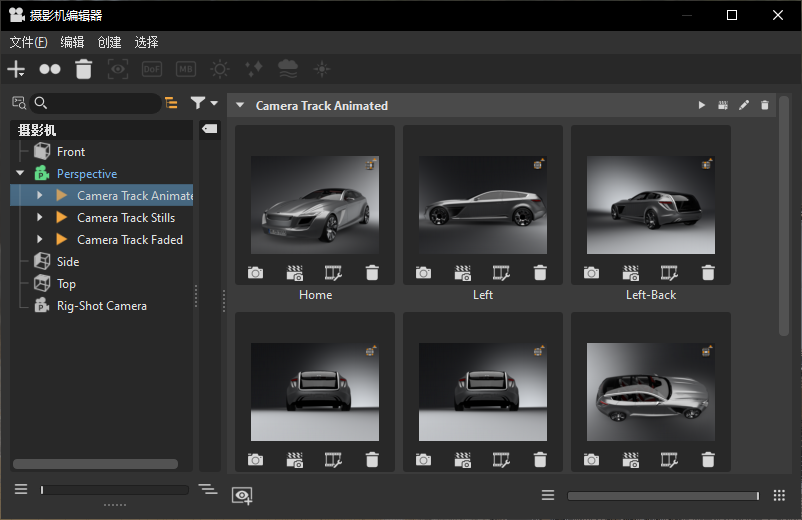Click the add camera plus icon
802x520 pixels.
point(16,69)
